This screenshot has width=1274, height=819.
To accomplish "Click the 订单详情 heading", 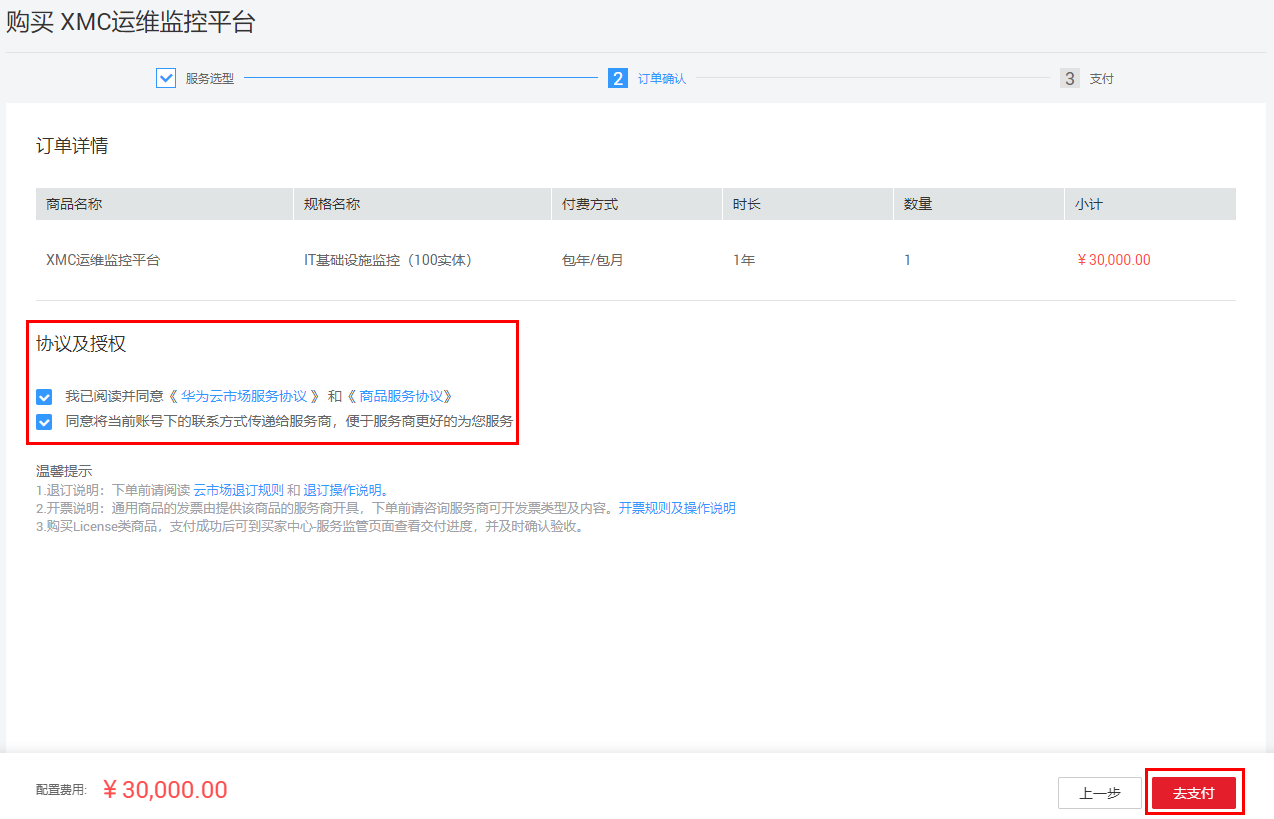I will coord(72,146).
